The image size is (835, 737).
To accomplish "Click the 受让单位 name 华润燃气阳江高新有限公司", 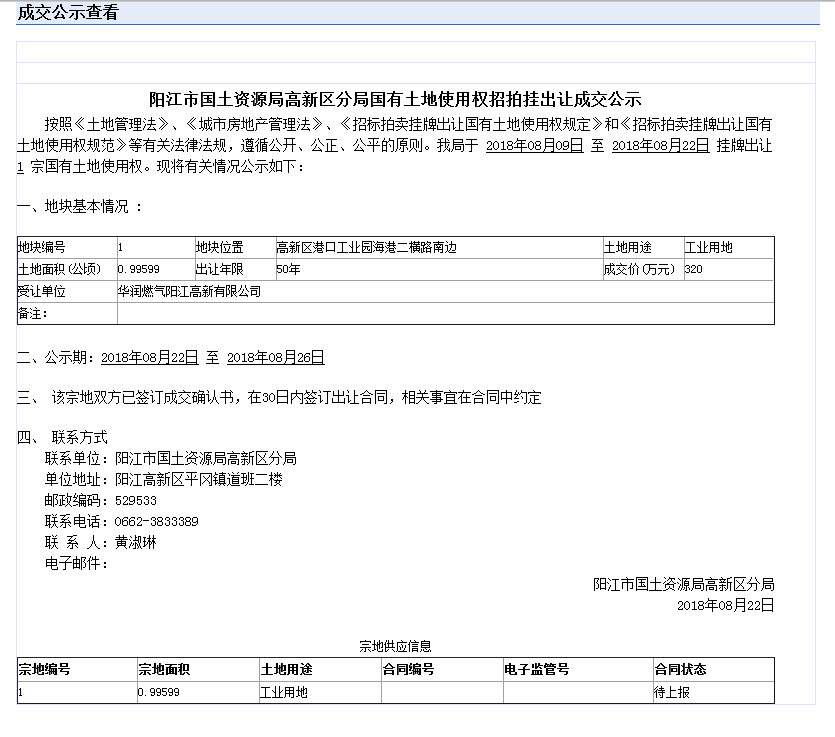I will (189, 291).
